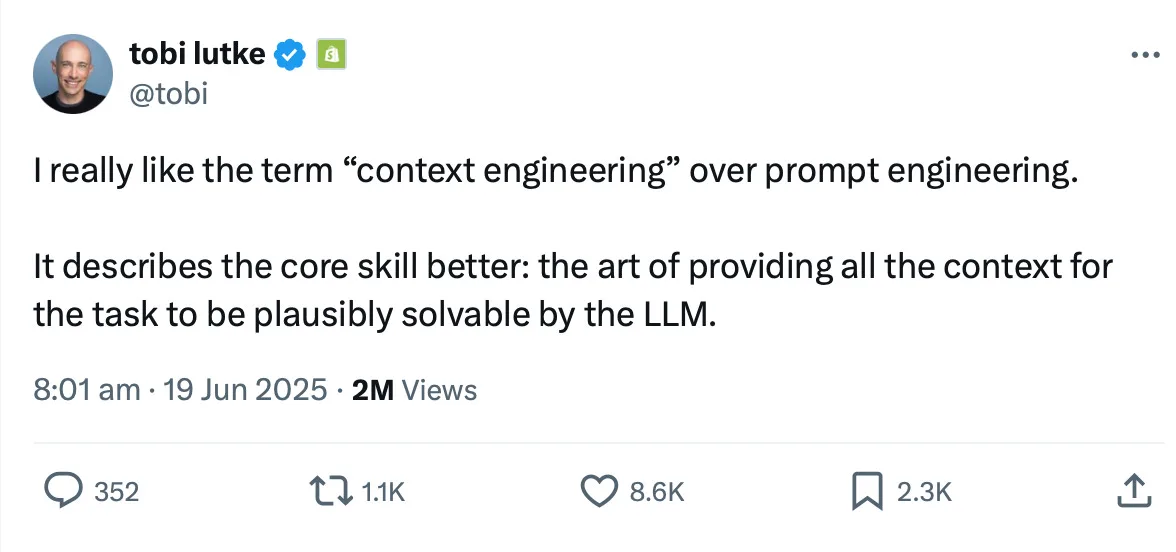
Task: Click the blue verified badge
Action: [x=290, y=55]
